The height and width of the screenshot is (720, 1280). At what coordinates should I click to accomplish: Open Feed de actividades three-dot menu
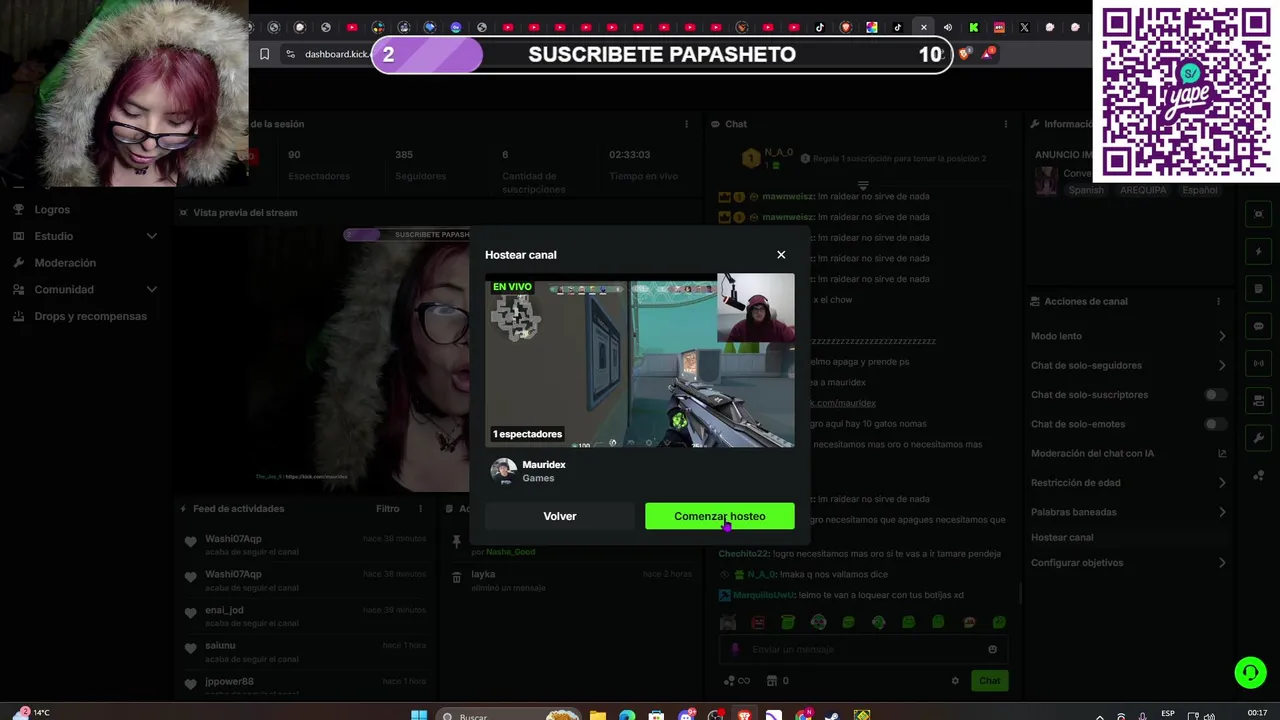point(421,509)
